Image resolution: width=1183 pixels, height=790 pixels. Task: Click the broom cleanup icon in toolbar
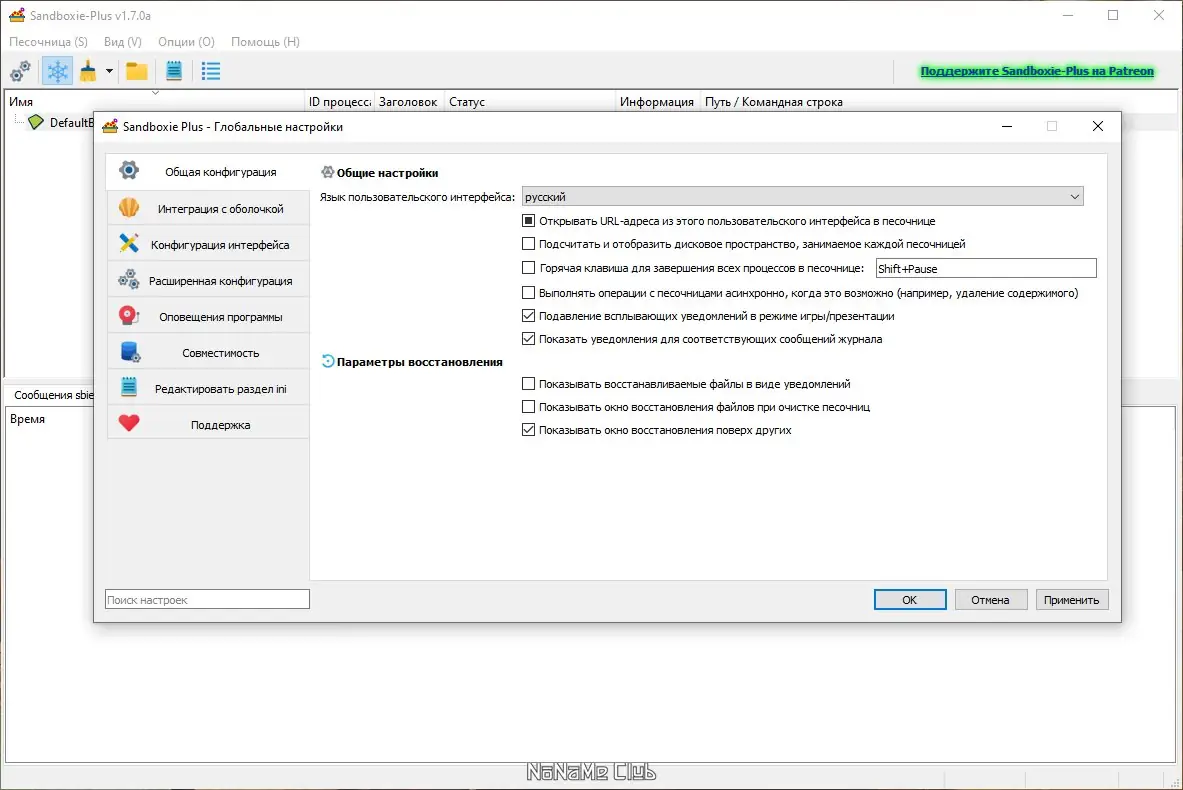point(88,72)
